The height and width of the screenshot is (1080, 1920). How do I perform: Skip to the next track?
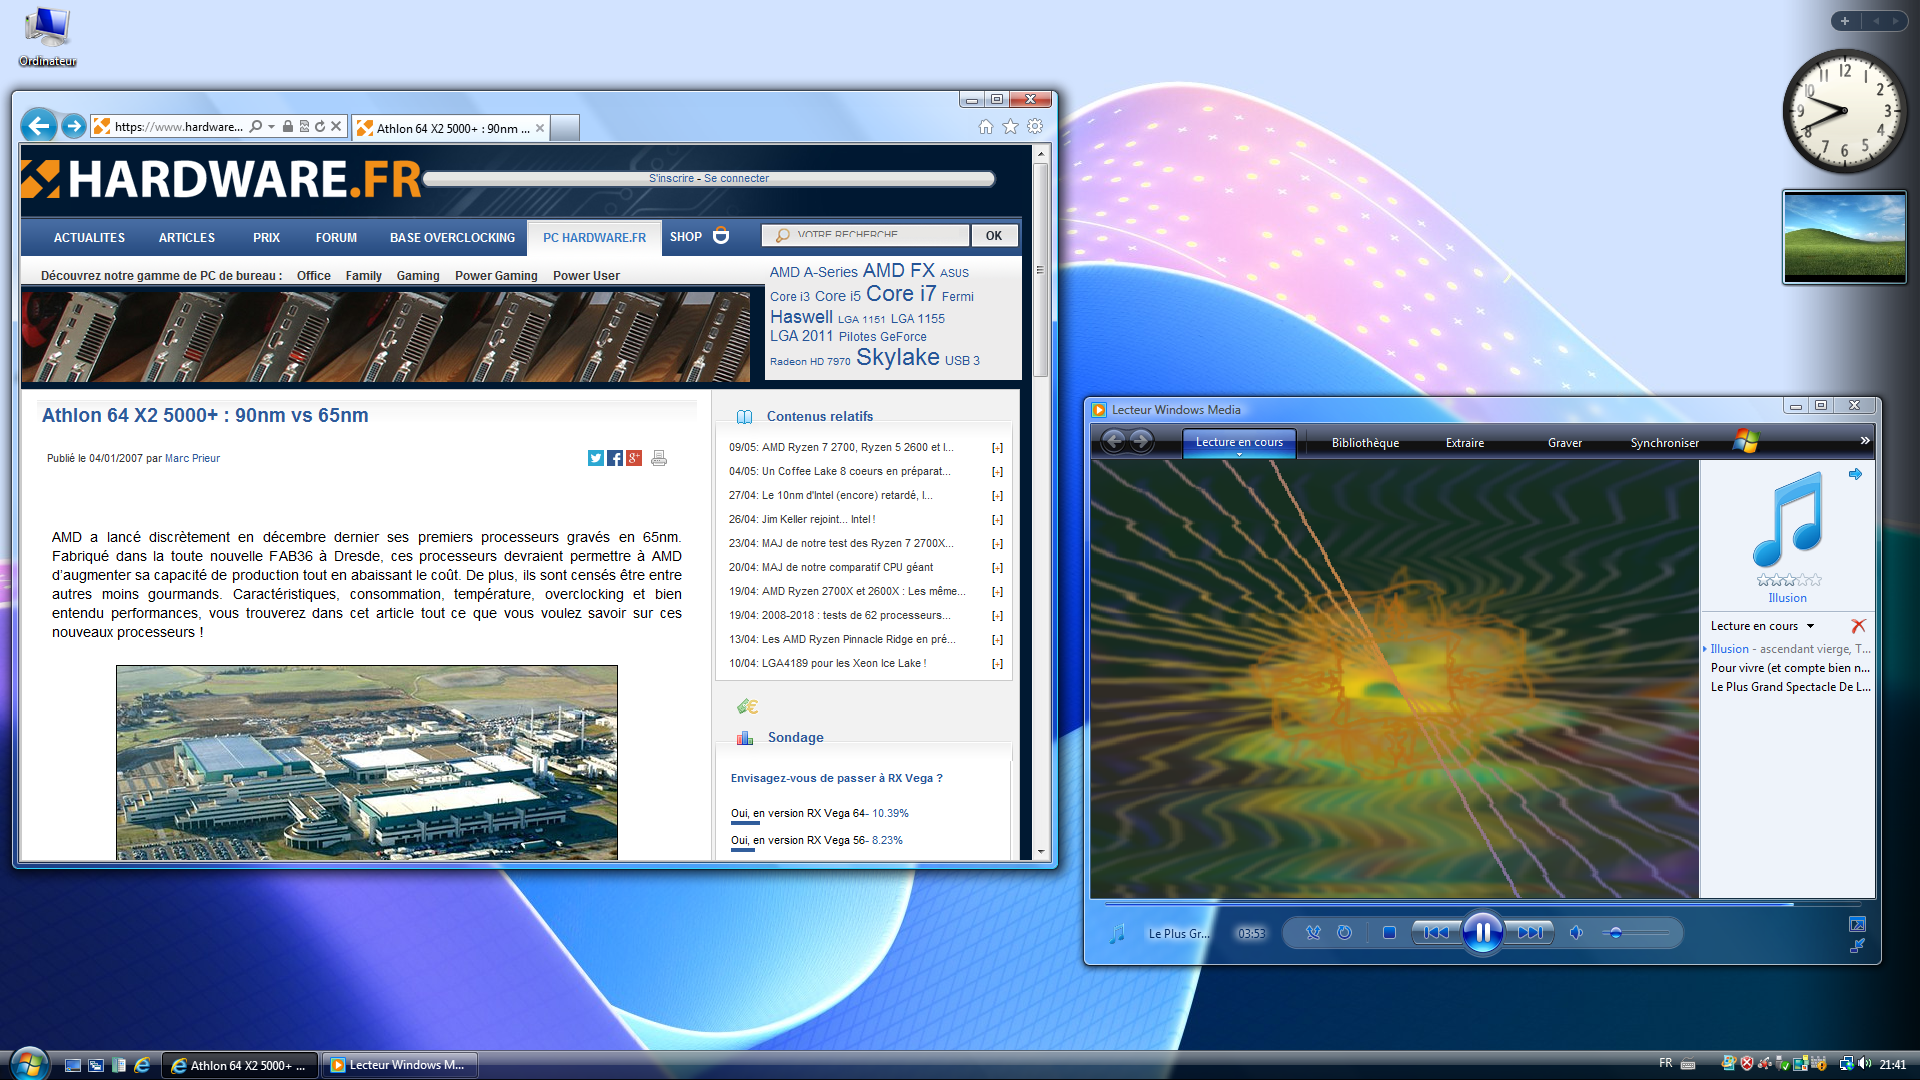(1530, 932)
